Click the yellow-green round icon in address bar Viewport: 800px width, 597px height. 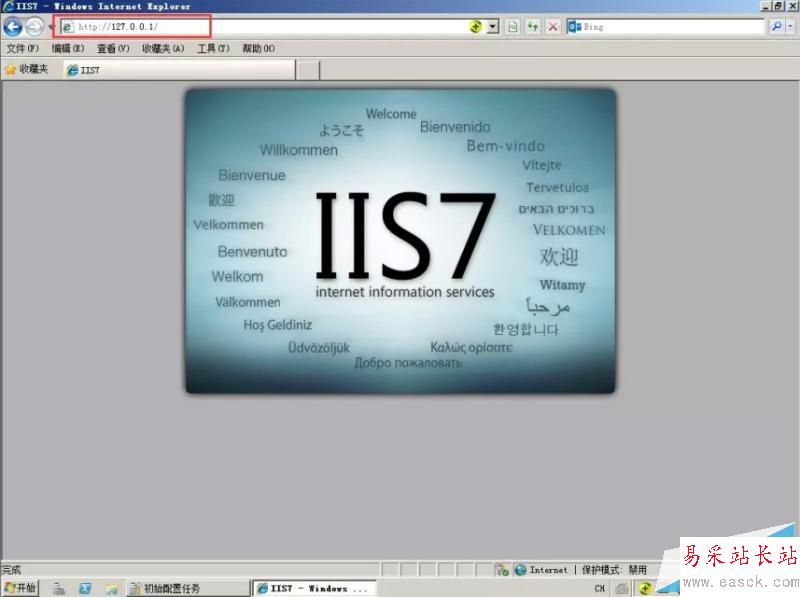(476, 27)
